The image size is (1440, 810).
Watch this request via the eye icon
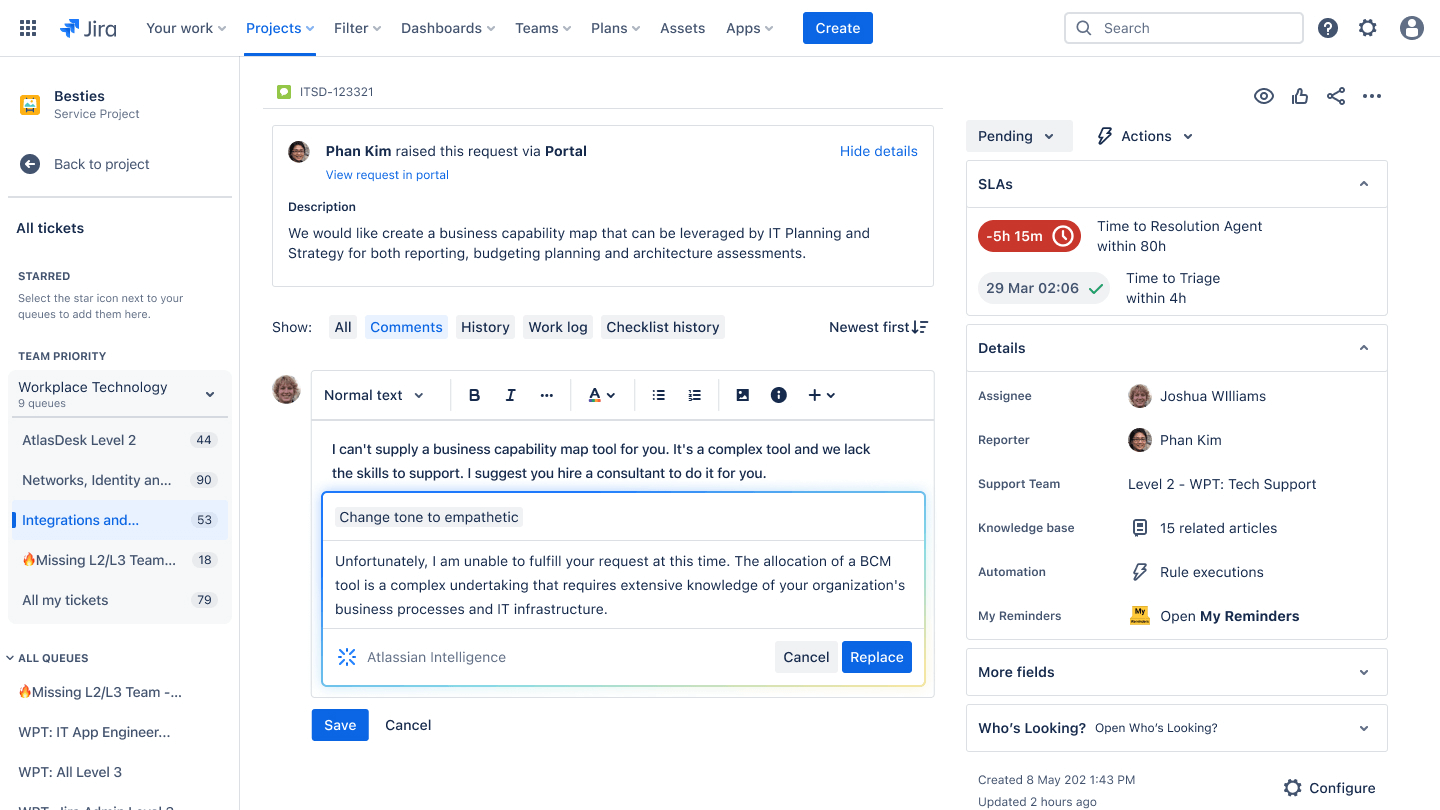click(x=1263, y=96)
